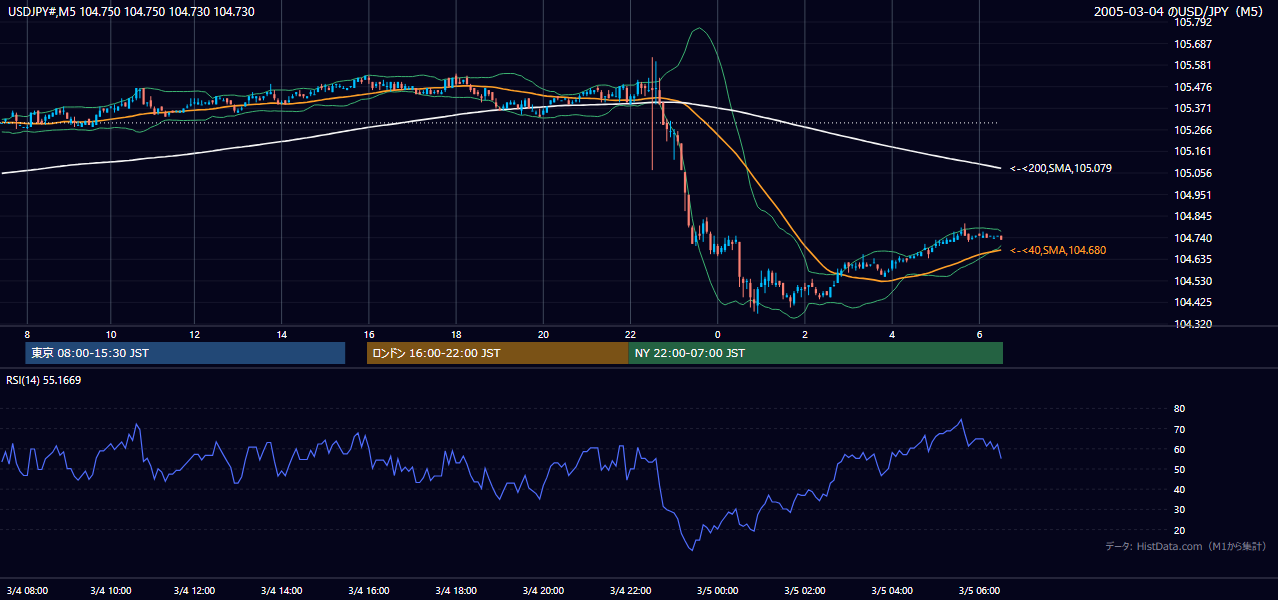This screenshot has width=1278, height=600.
Task: Click hour label 0 under price chart
Action: pos(717,334)
